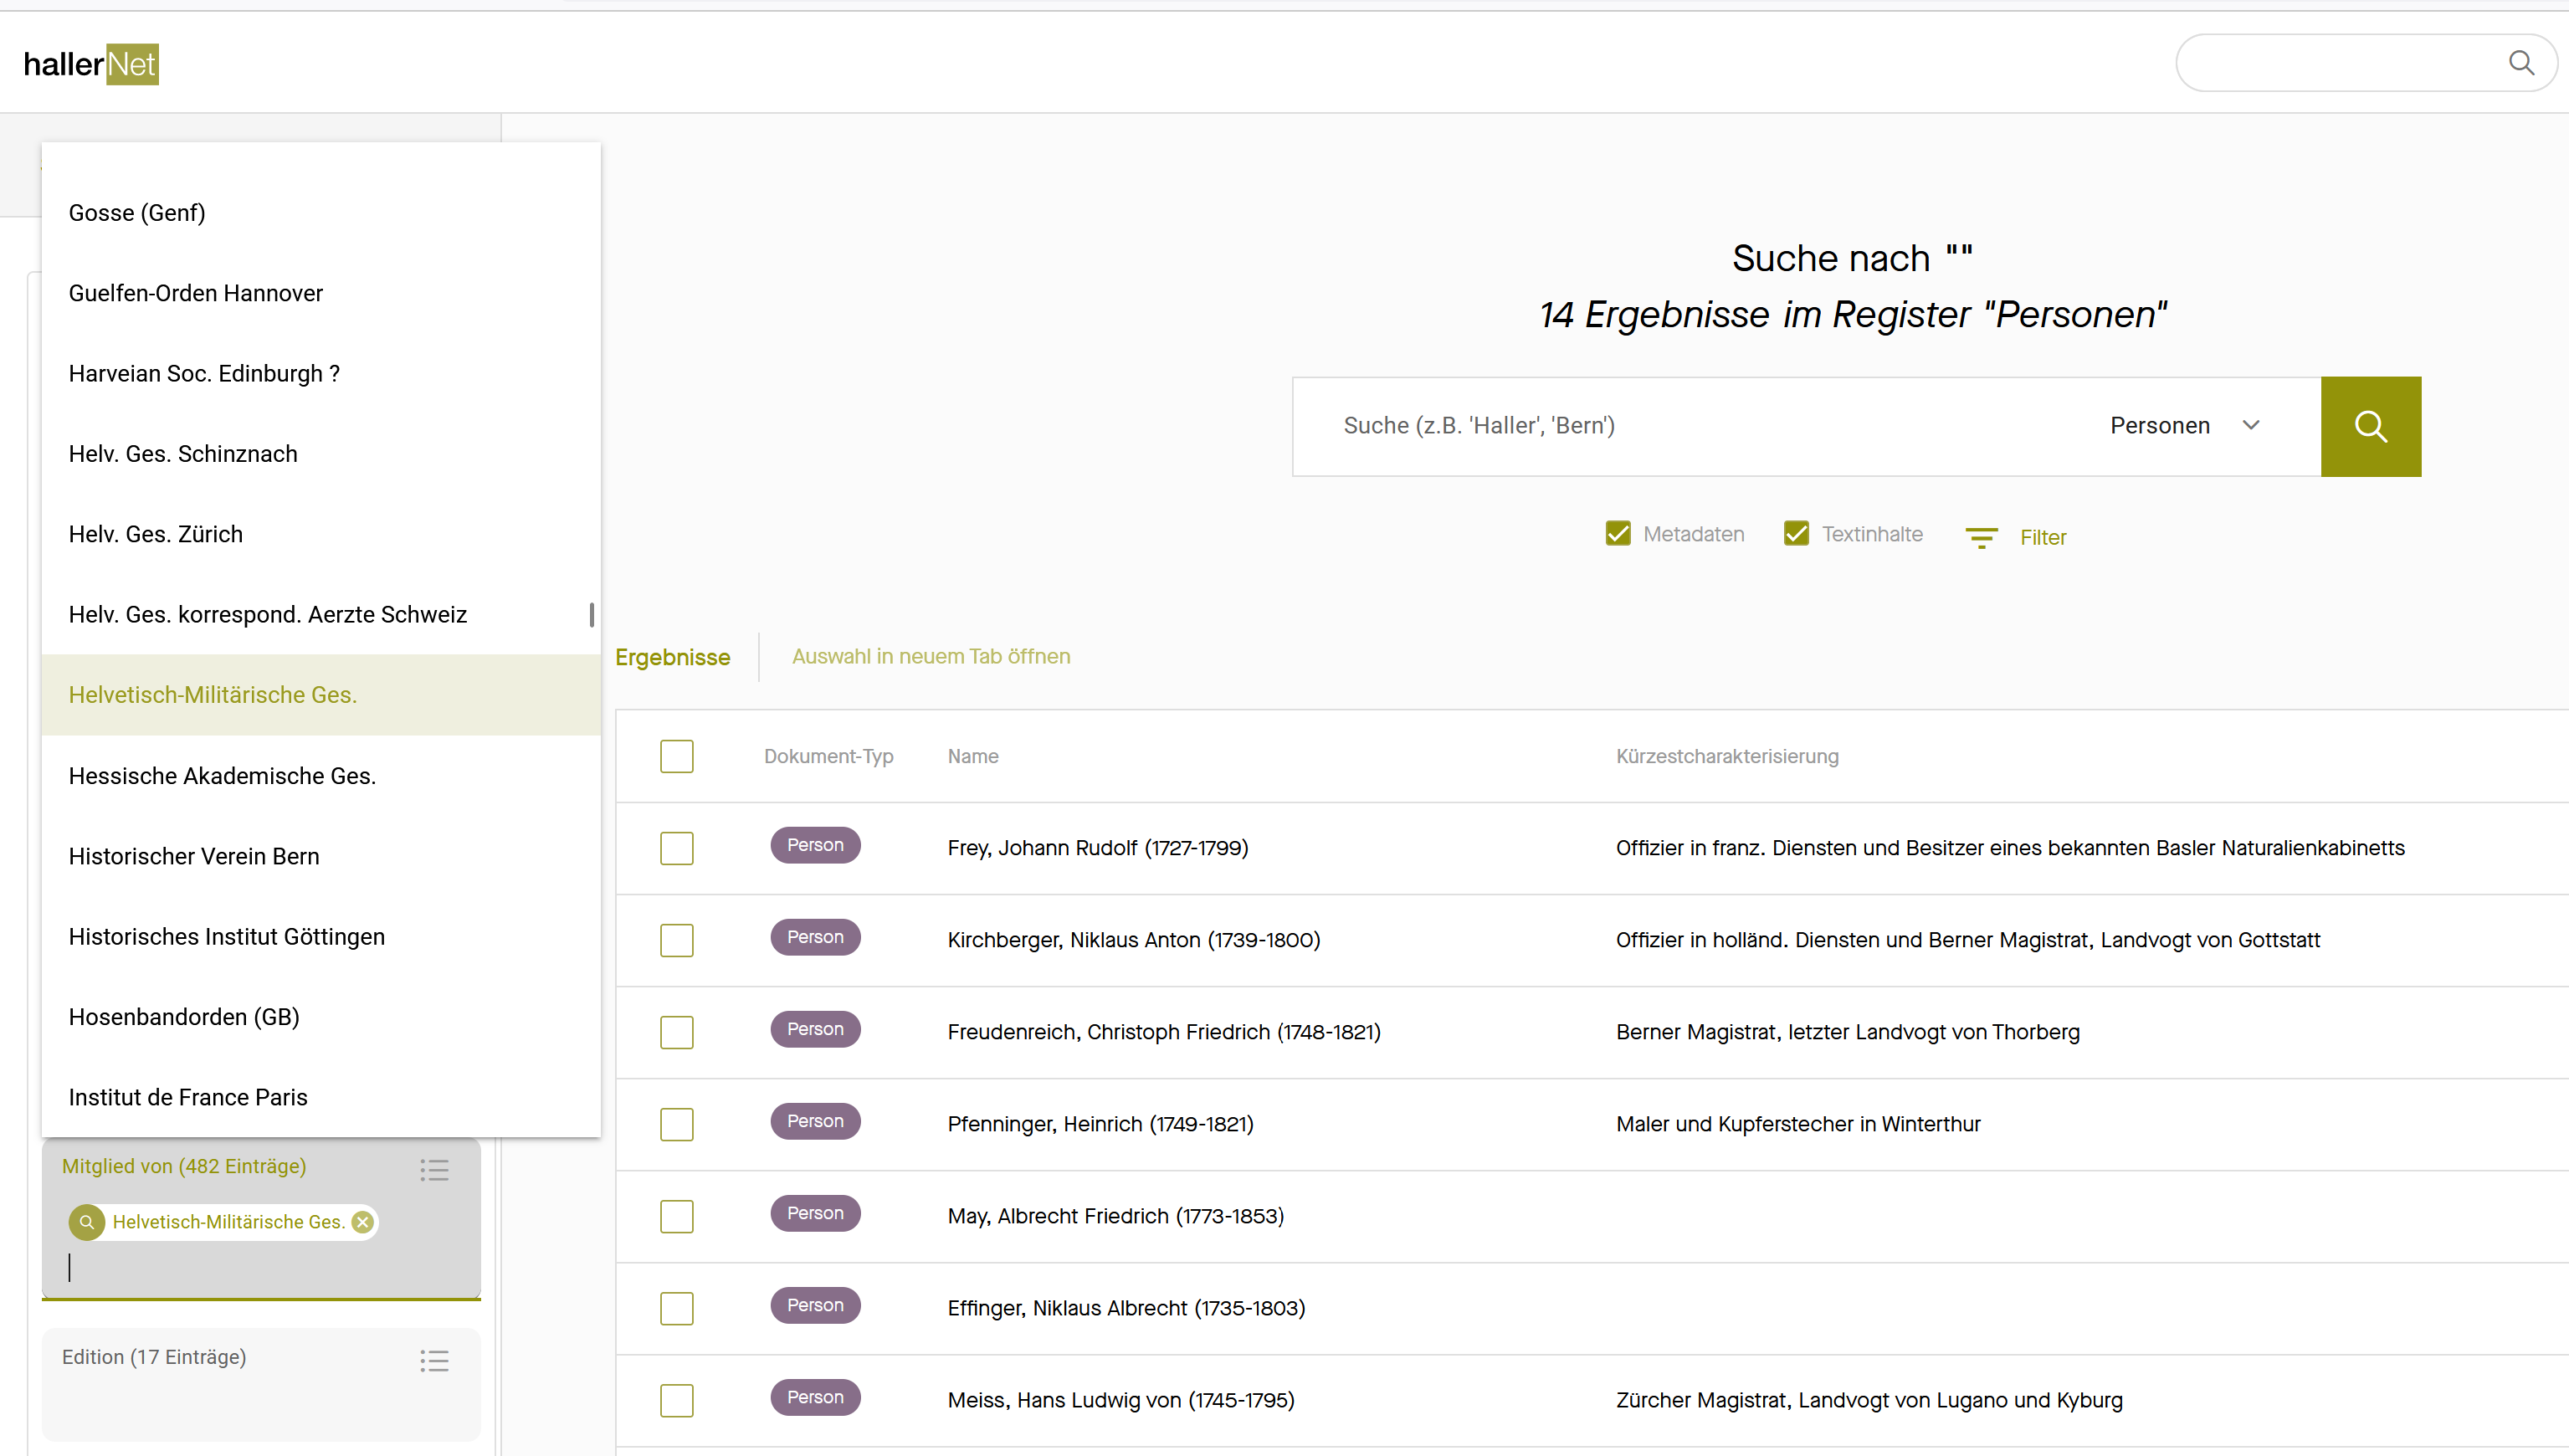Choose 'Historisches Institut Göttingen' option
The image size is (2569, 1456).
pyautogui.click(x=321, y=936)
